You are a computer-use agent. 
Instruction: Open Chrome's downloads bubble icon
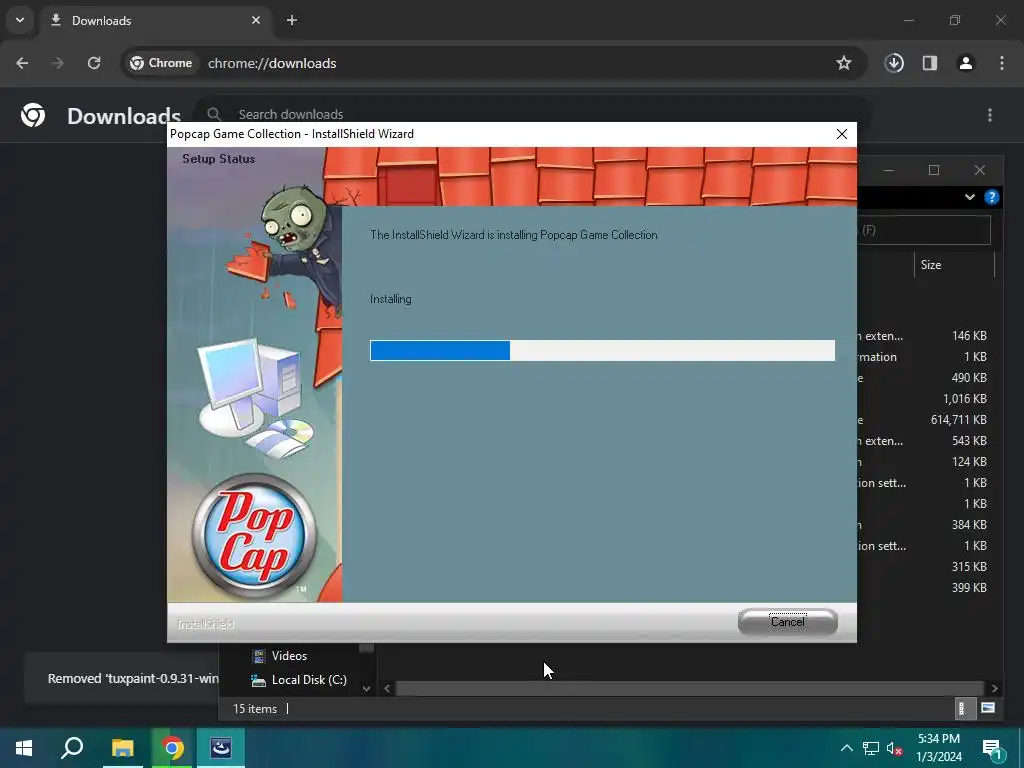tap(894, 63)
